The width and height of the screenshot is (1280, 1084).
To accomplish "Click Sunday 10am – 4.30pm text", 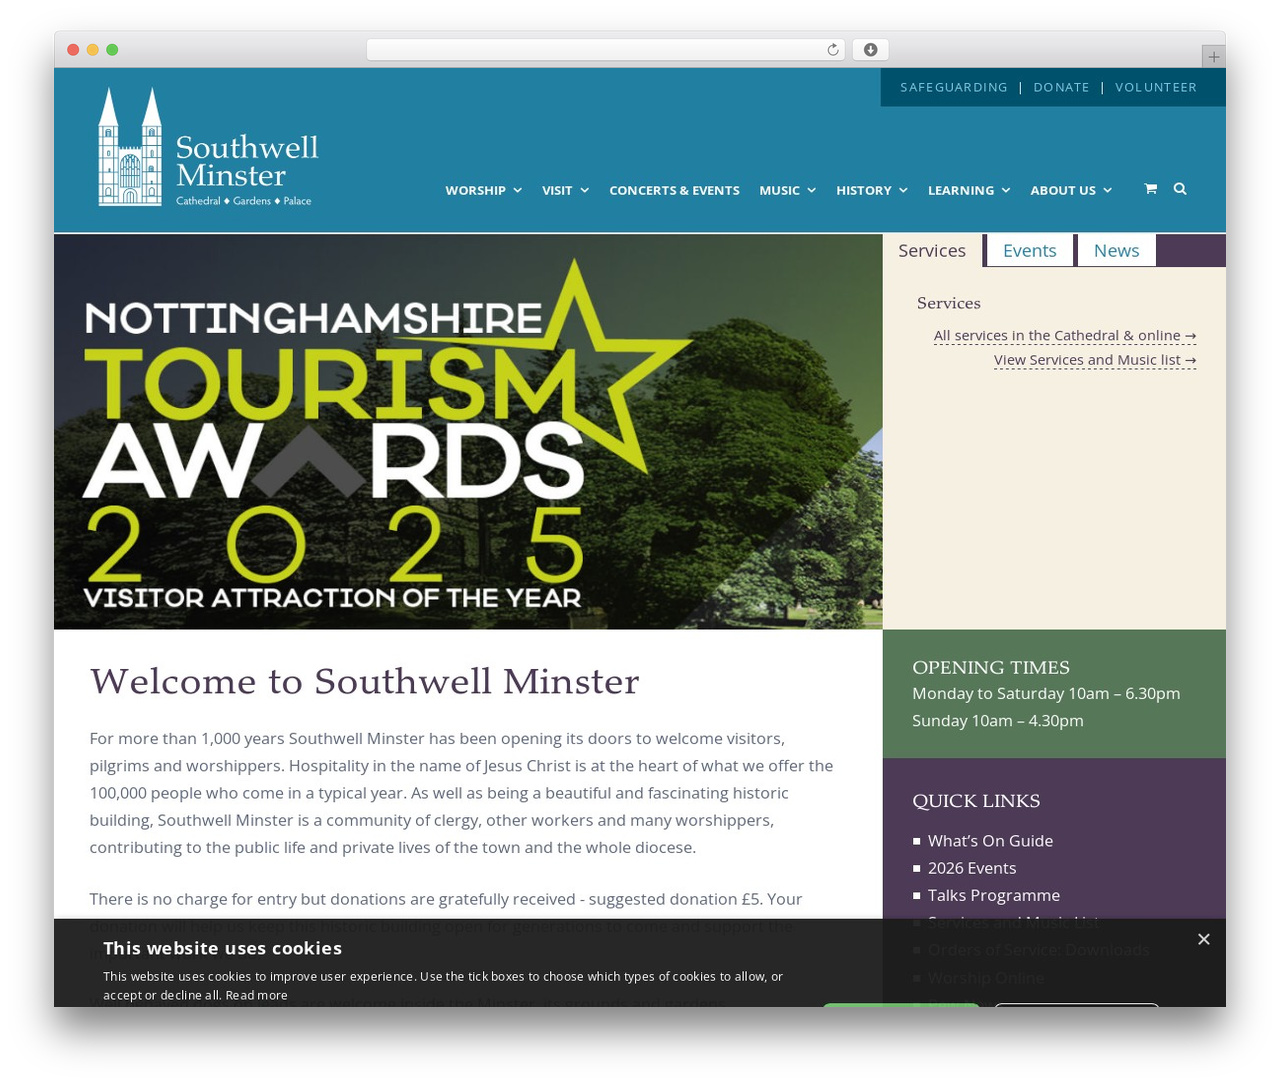I will pyautogui.click(x=998, y=720).
